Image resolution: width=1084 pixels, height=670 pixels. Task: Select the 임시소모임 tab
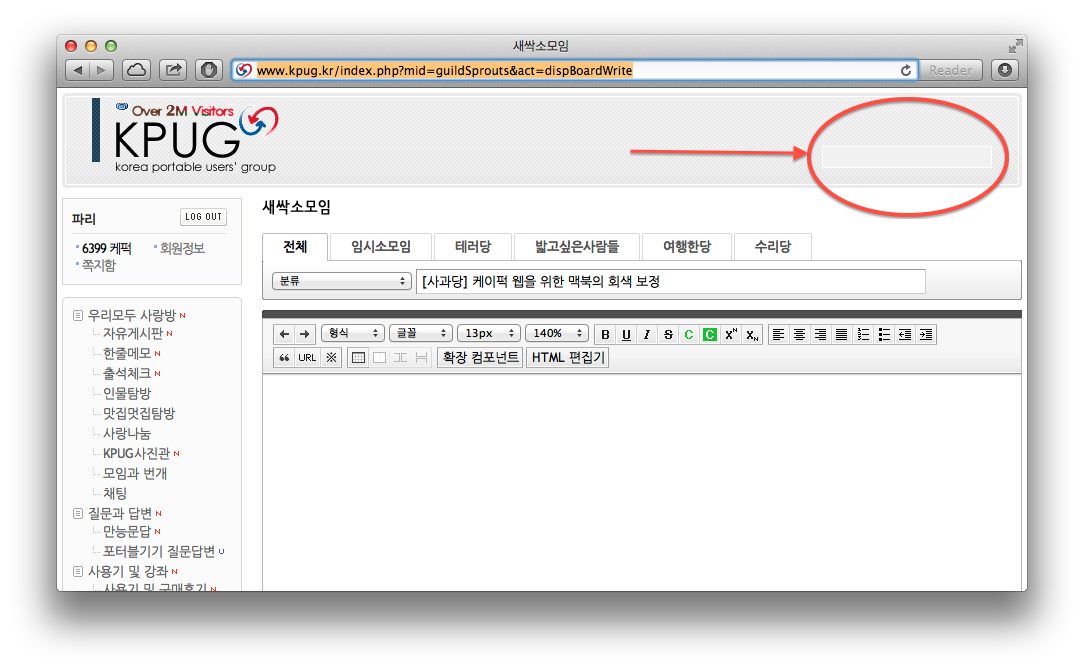[x=381, y=247]
